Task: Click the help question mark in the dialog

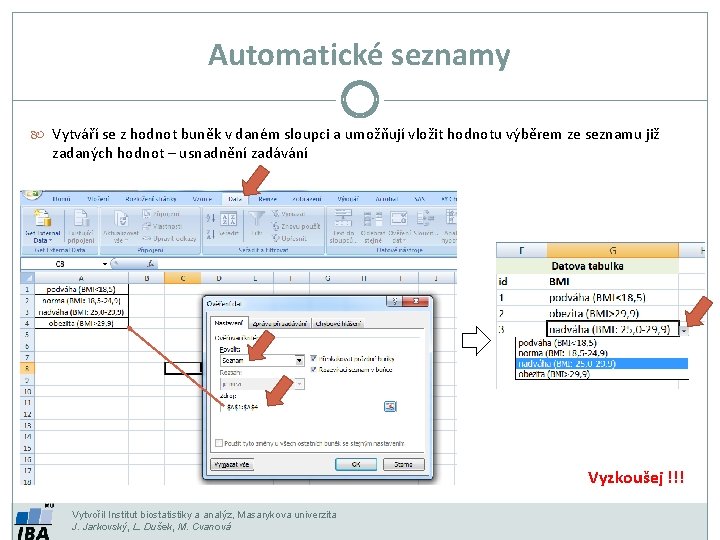Action: tap(394, 302)
